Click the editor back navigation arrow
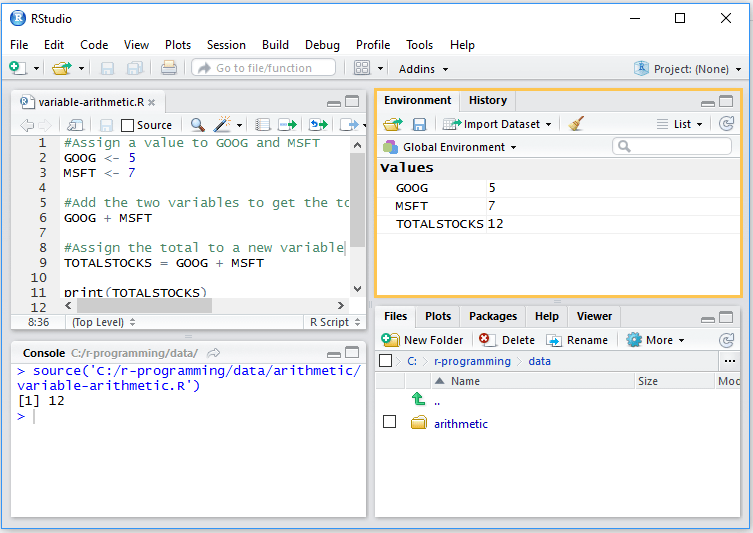This screenshot has height=533, width=753. tap(27, 125)
